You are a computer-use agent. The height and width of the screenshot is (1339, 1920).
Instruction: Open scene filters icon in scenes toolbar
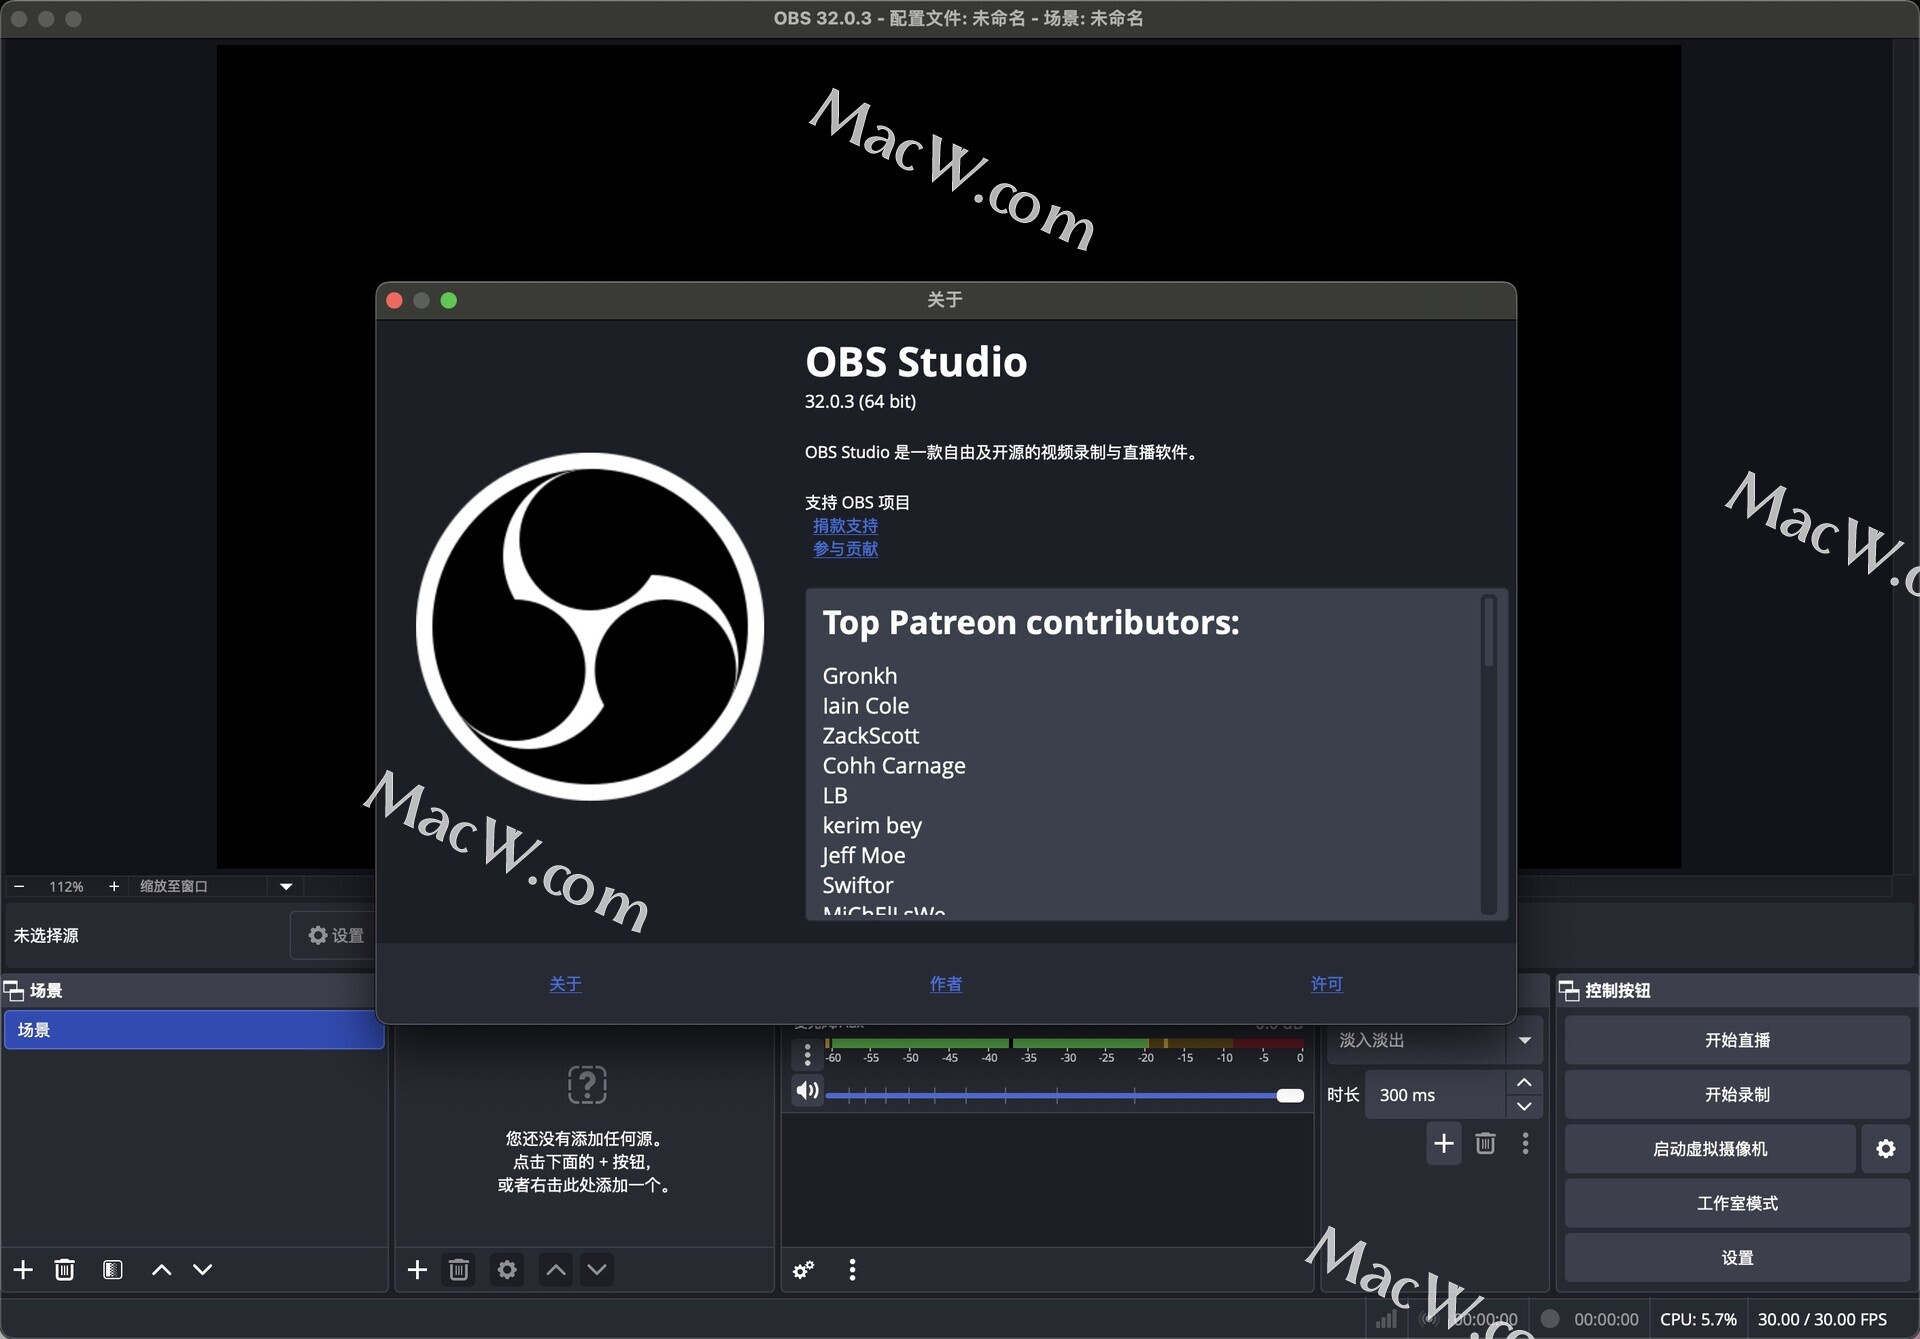coord(113,1270)
